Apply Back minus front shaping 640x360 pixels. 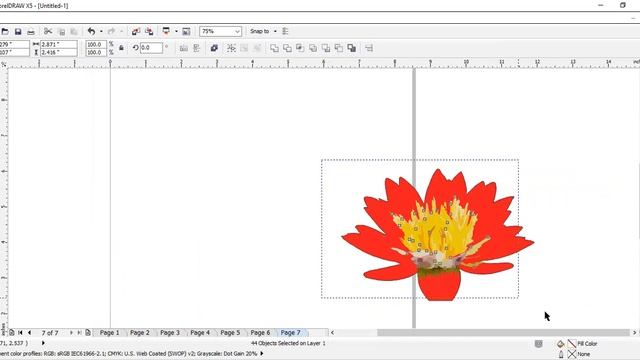pos(338,48)
